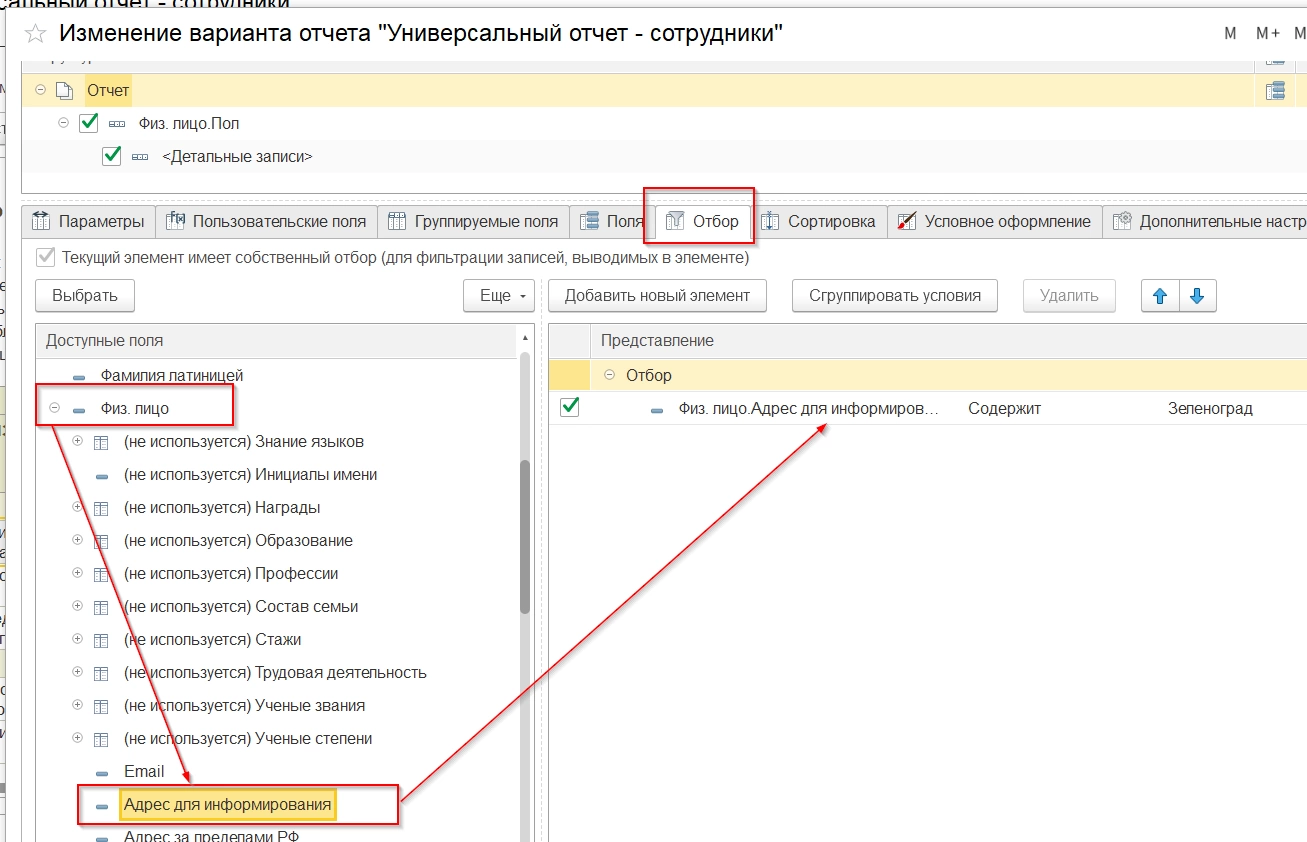The width and height of the screenshot is (1307, 842).
Task: Click the field icon beside Фамилия латиницей
Action: click(79, 377)
